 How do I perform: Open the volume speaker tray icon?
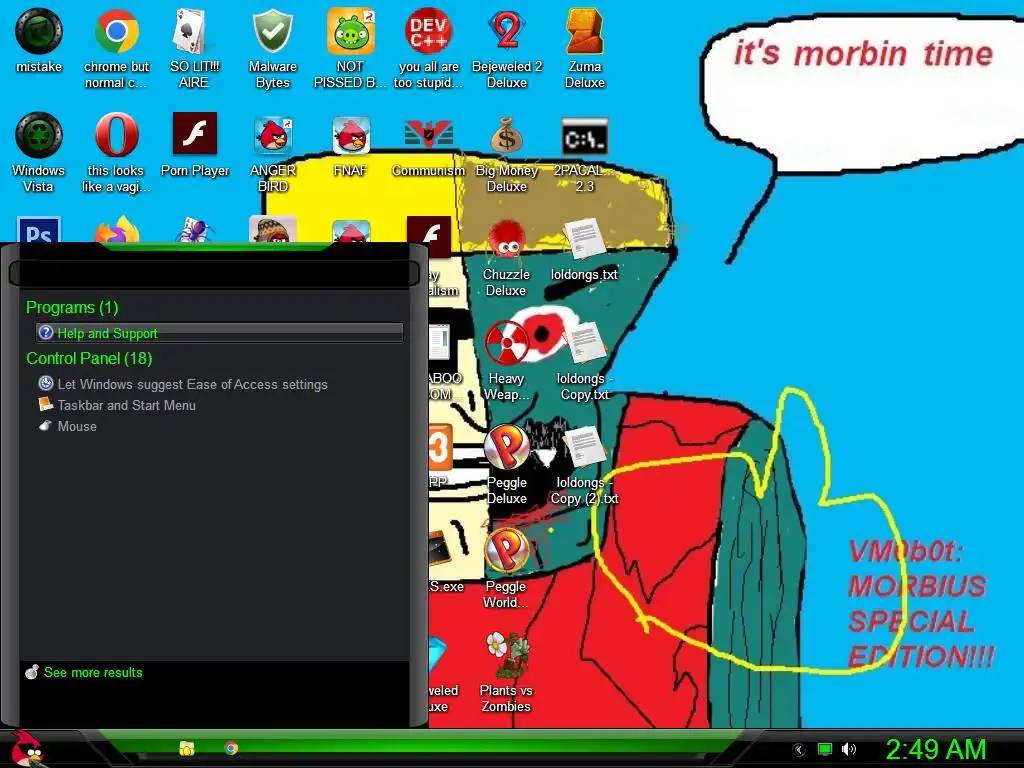pos(849,749)
